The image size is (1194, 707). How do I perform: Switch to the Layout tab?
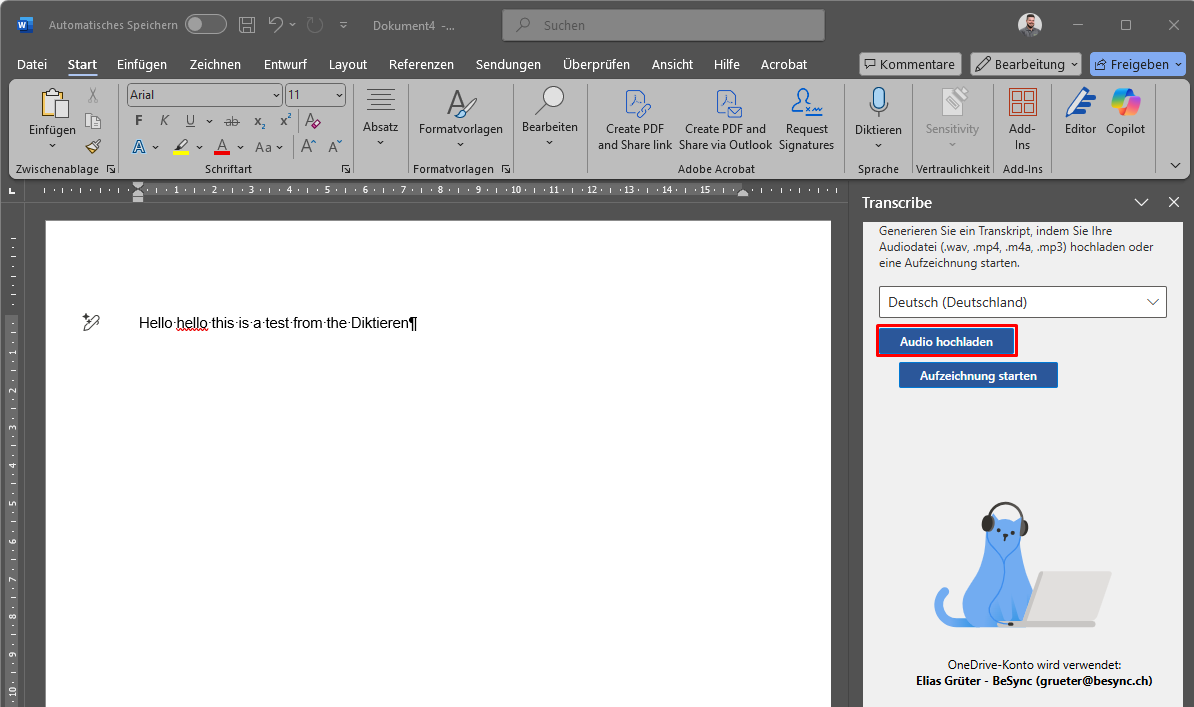[348, 65]
